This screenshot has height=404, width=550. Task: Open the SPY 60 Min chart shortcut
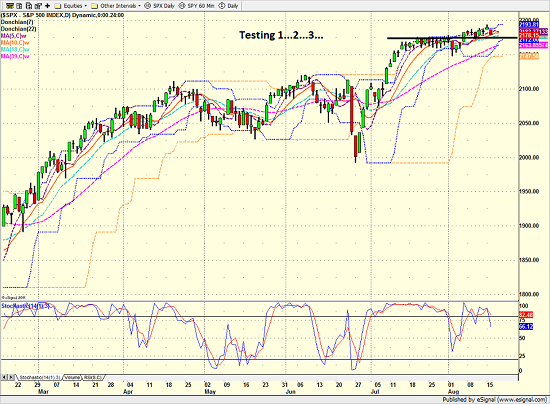click(196, 6)
